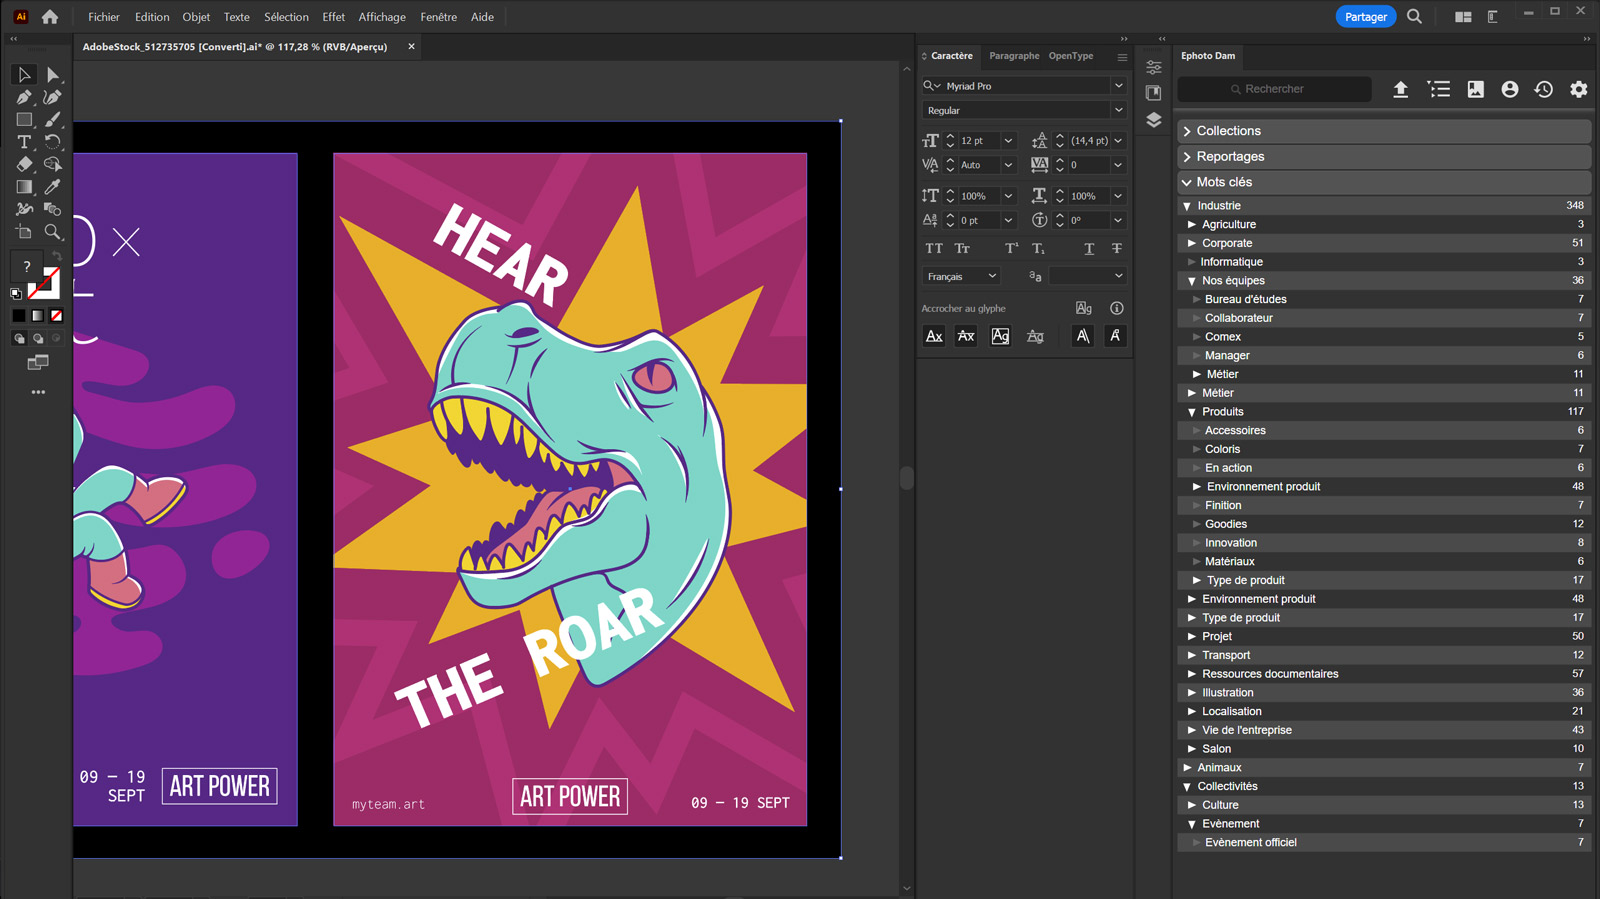Click the Ephoto Dam image icon
The height and width of the screenshot is (899, 1600).
coord(1475,89)
